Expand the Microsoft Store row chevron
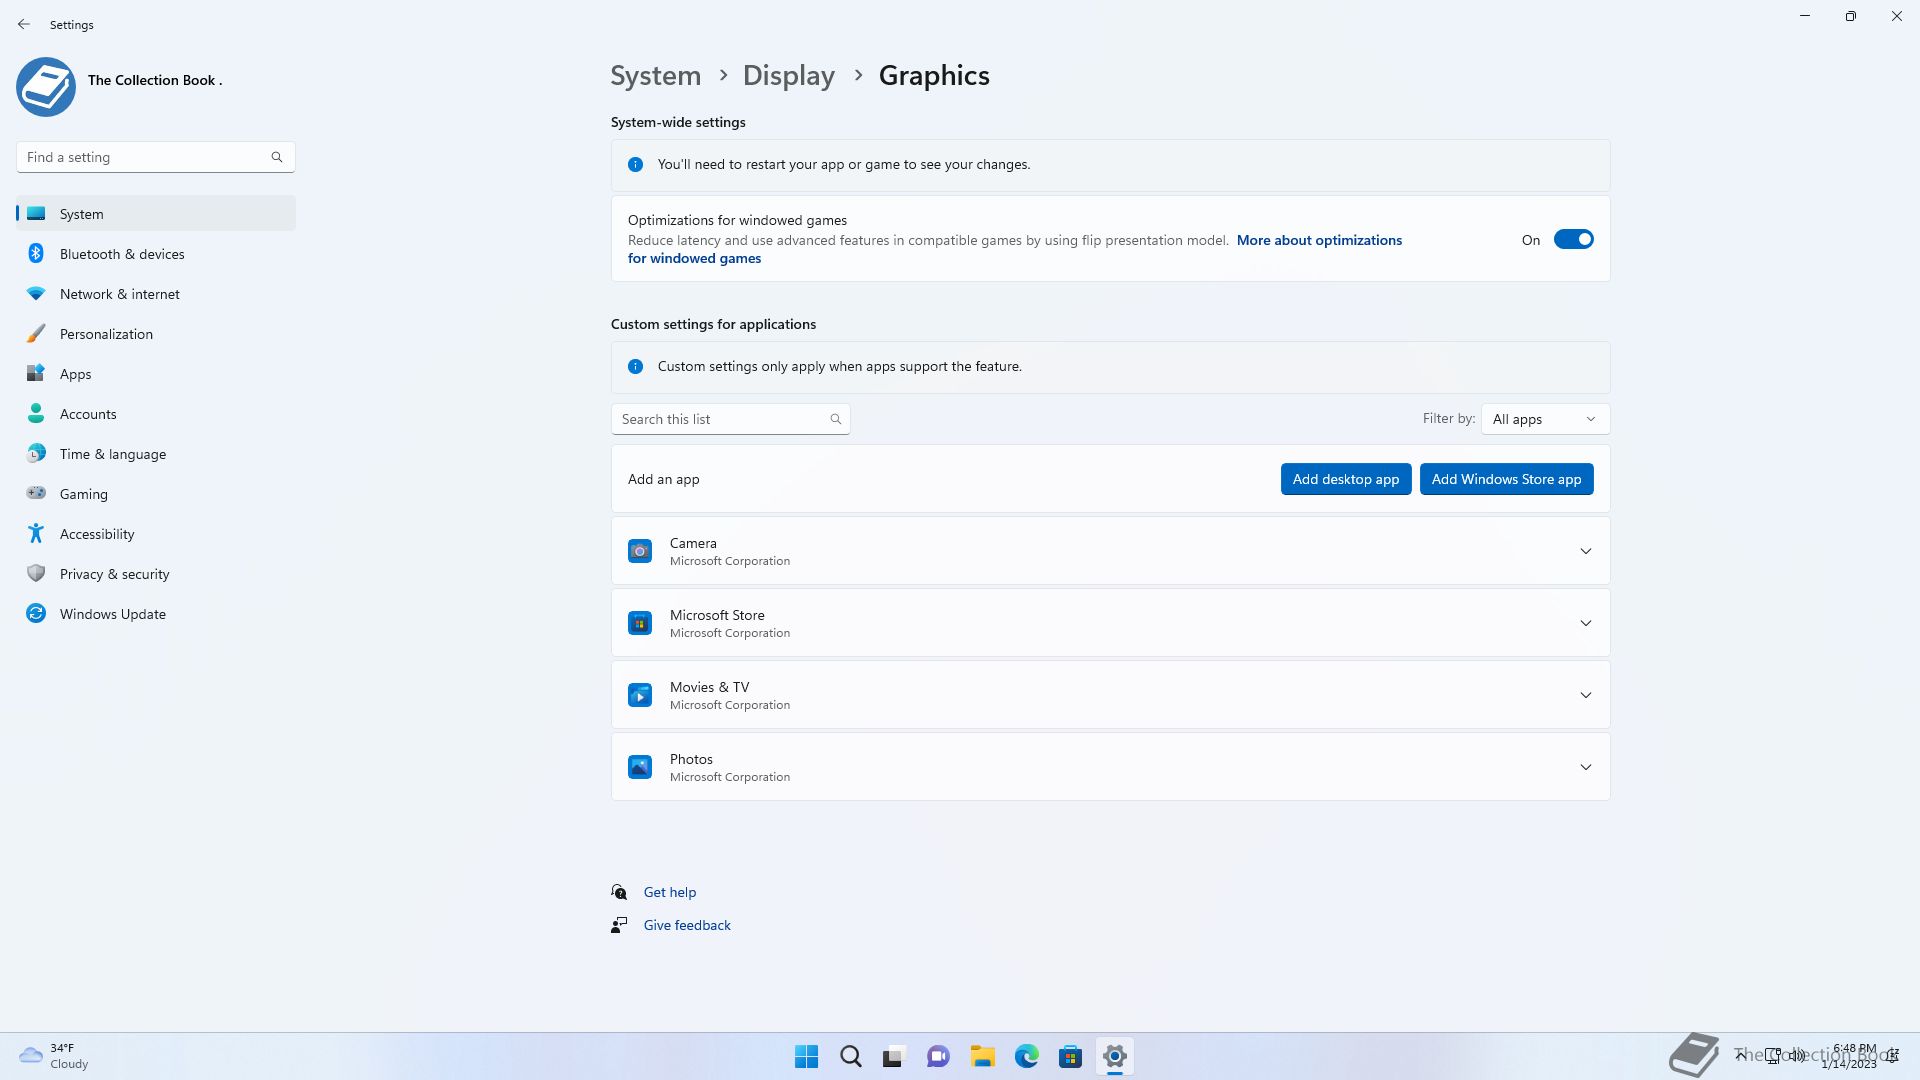1920x1080 pixels. click(1586, 623)
